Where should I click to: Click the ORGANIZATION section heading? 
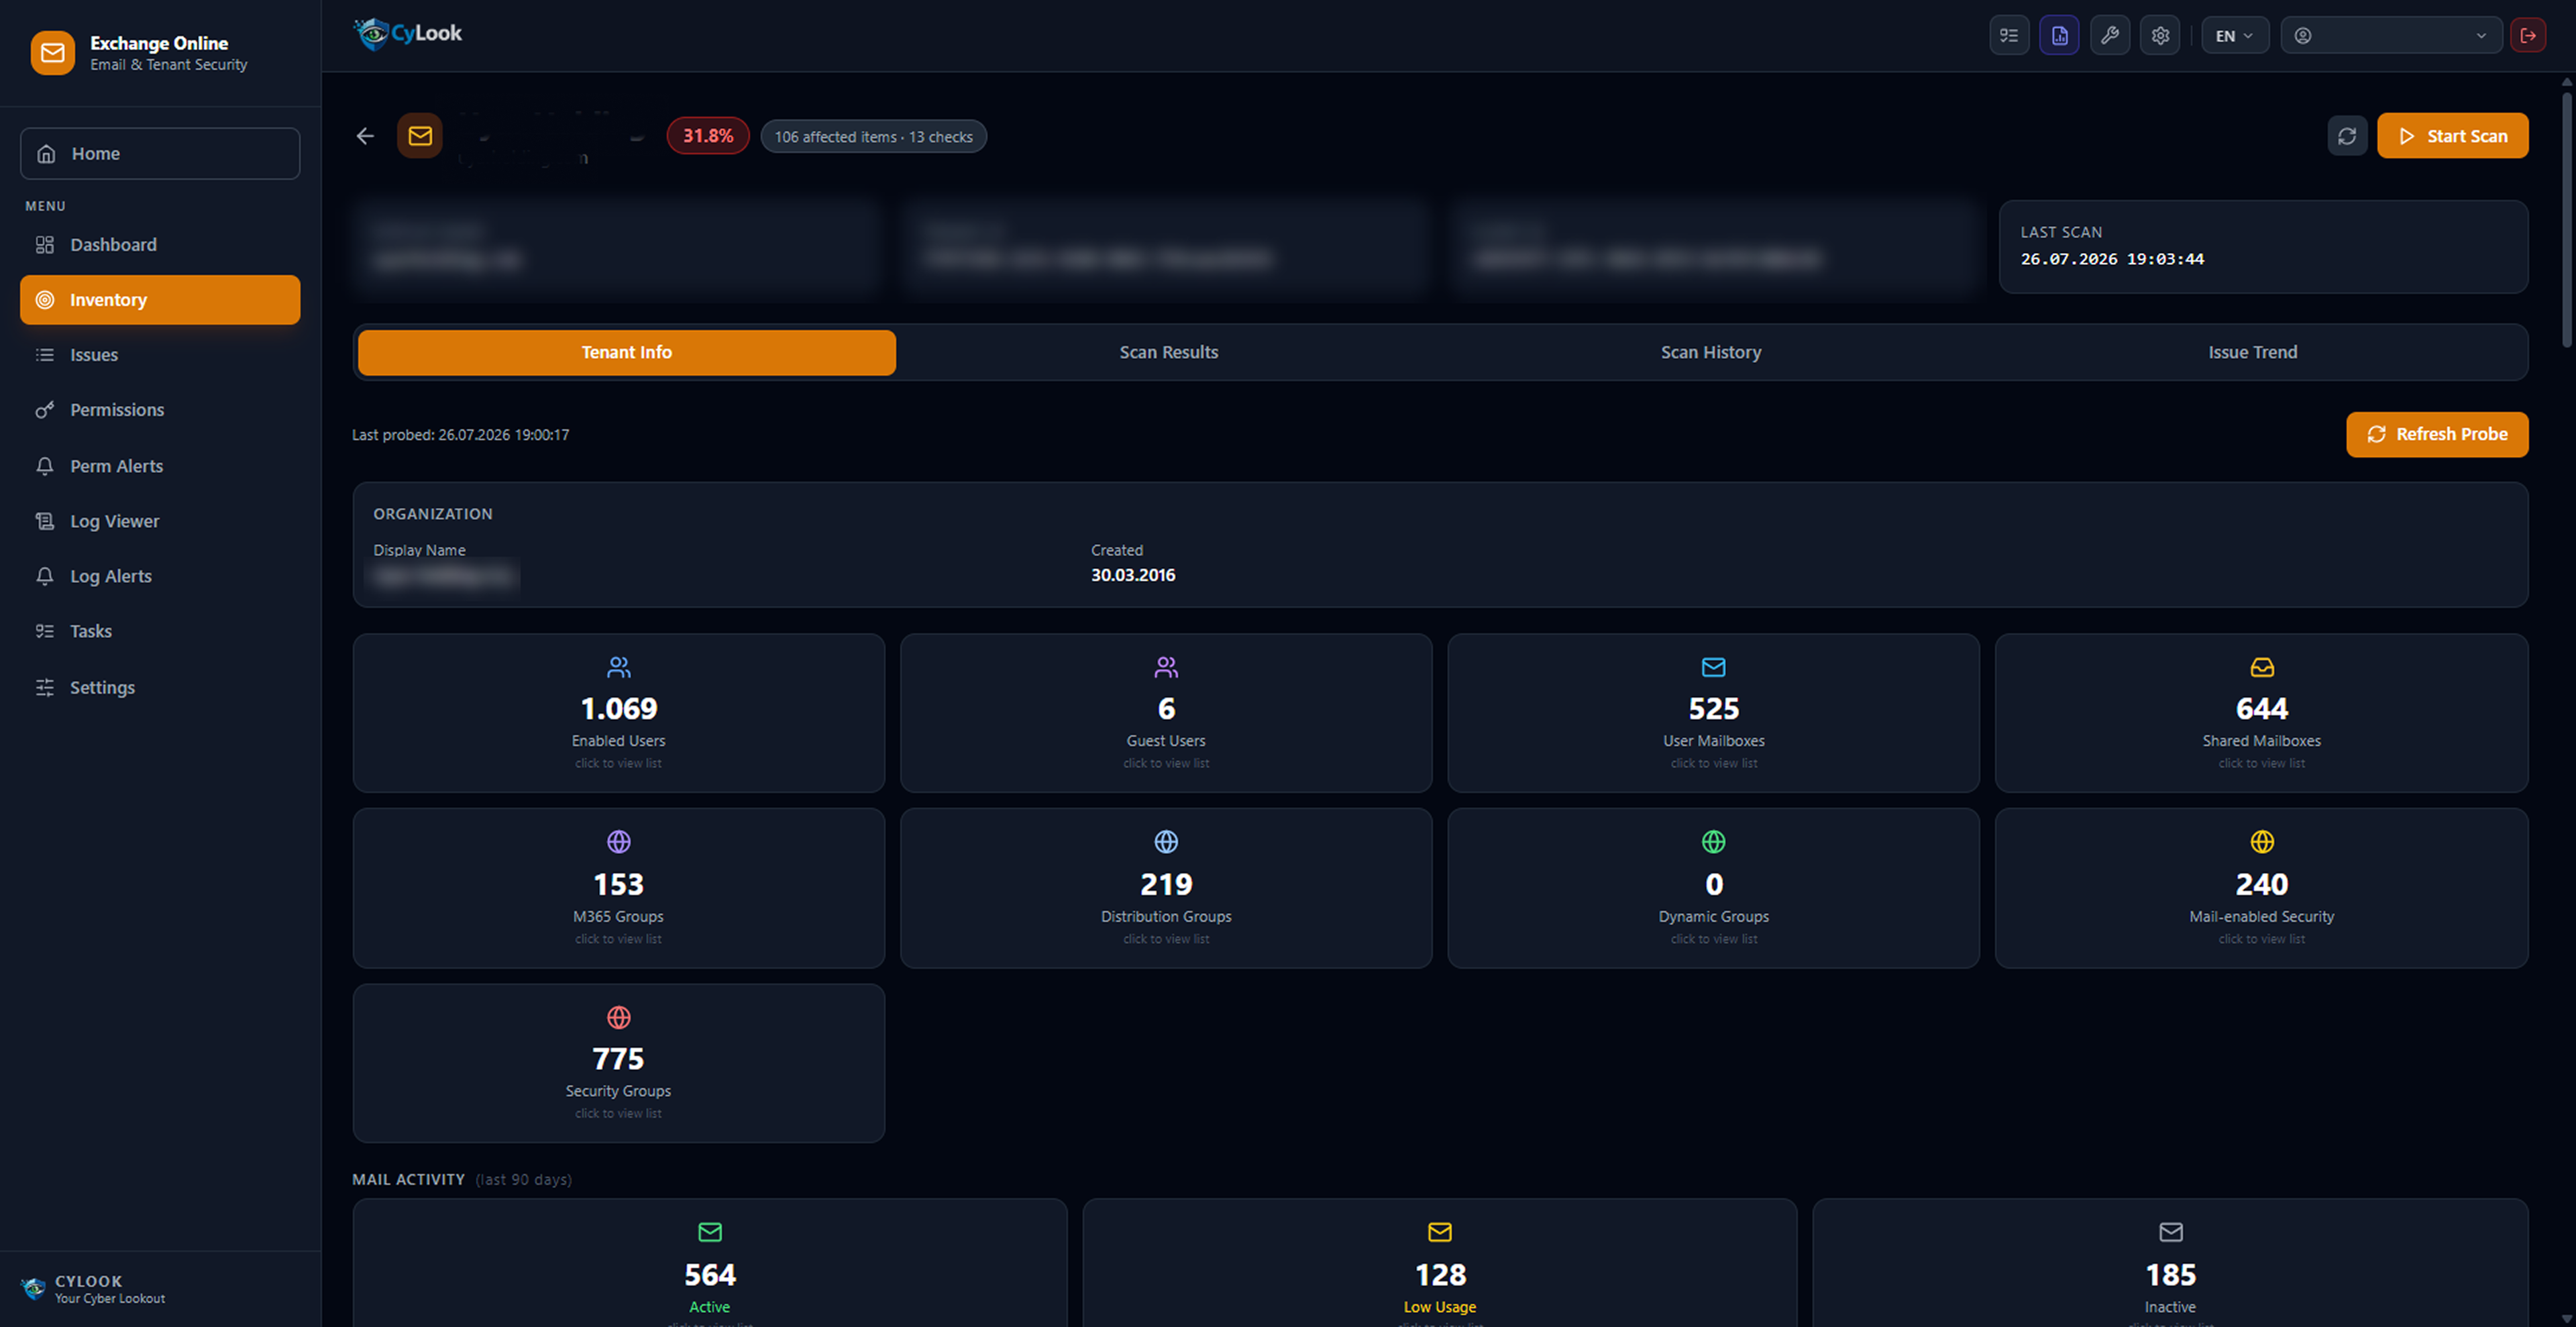[x=433, y=514]
